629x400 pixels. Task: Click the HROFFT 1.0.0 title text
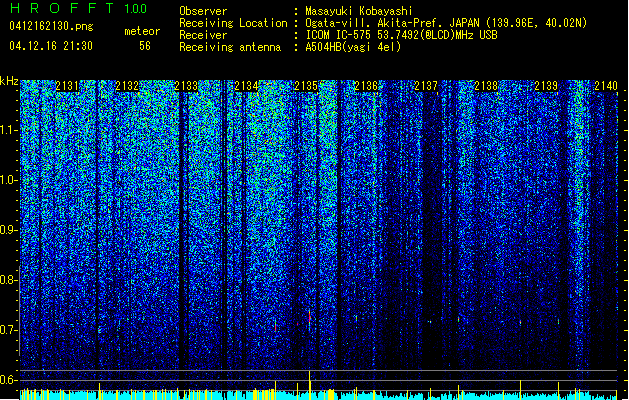click(79, 8)
